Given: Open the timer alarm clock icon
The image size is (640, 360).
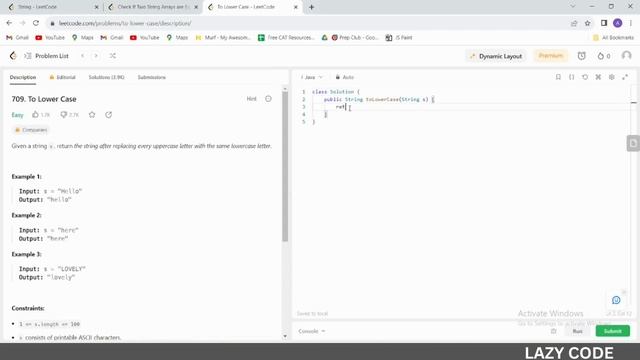Looking at the screenshot, I should (581, 56).
